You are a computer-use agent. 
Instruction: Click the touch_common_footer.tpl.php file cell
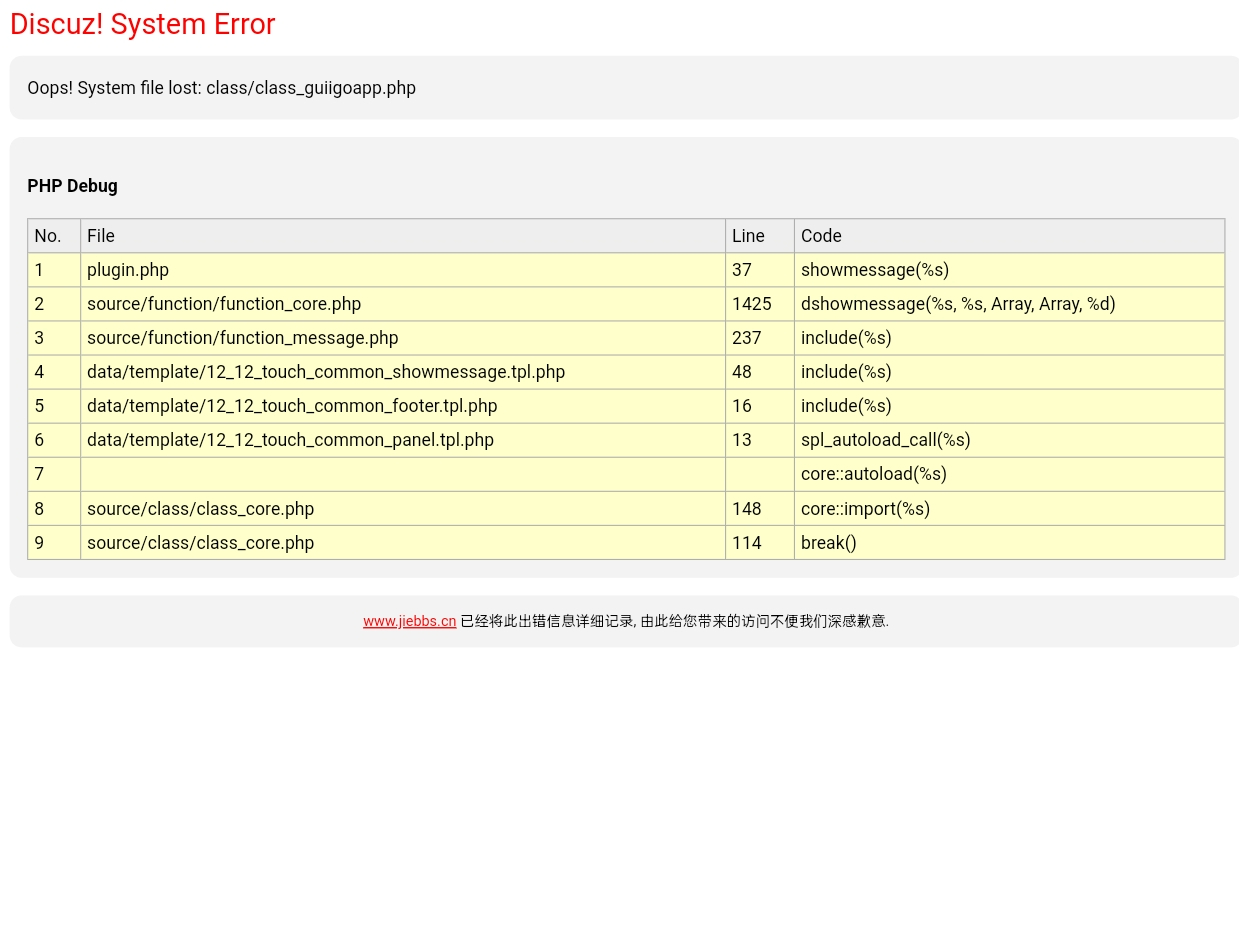[292, 406]
